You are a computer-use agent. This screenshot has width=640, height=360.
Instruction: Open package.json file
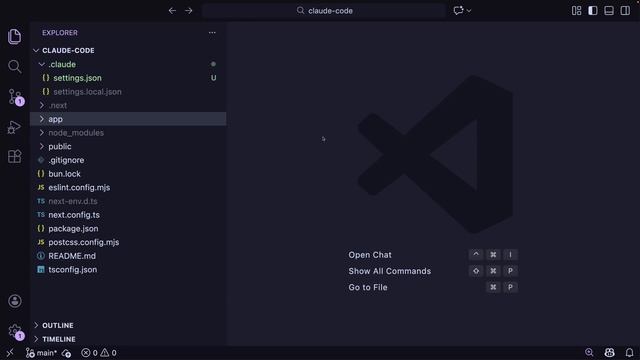[x=128, y=228]
